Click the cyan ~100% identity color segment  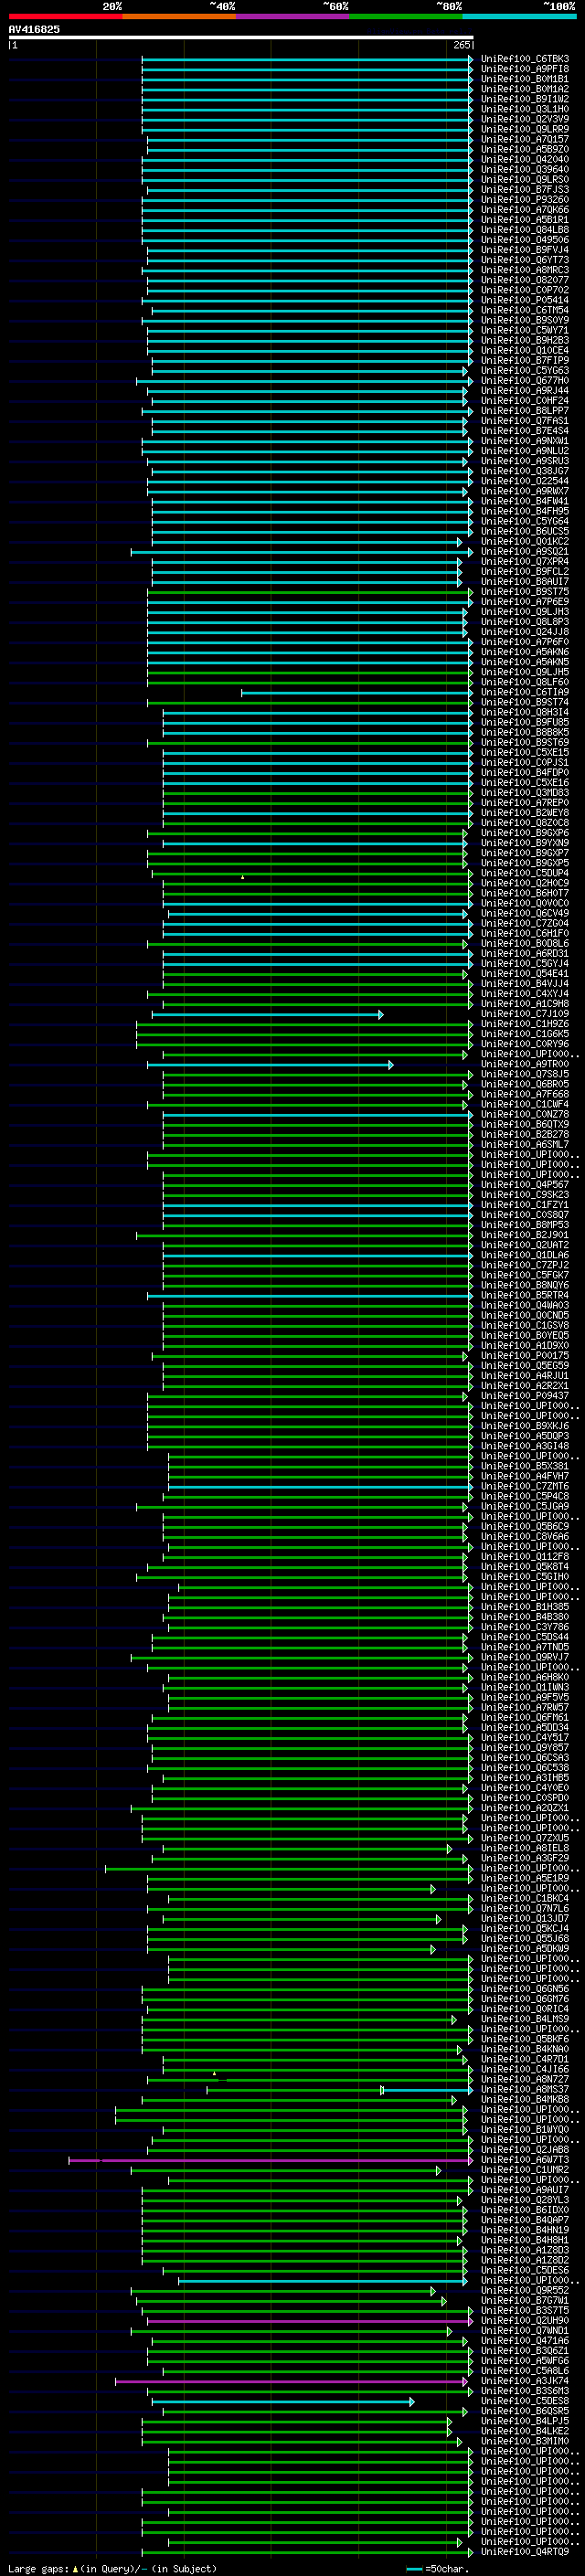coord(520,16)
